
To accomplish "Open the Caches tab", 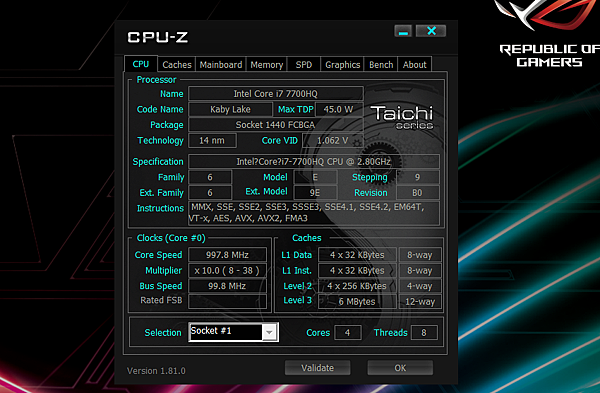I will click(176, 65).
